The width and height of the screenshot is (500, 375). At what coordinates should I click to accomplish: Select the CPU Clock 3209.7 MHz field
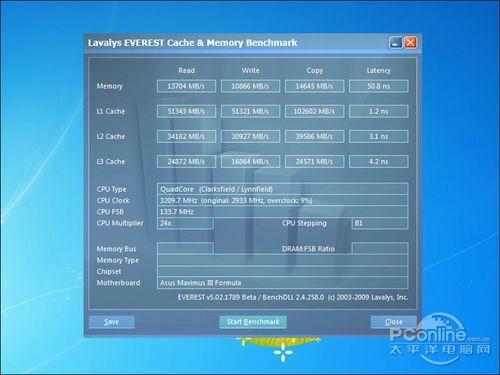(x=282, y=200)
